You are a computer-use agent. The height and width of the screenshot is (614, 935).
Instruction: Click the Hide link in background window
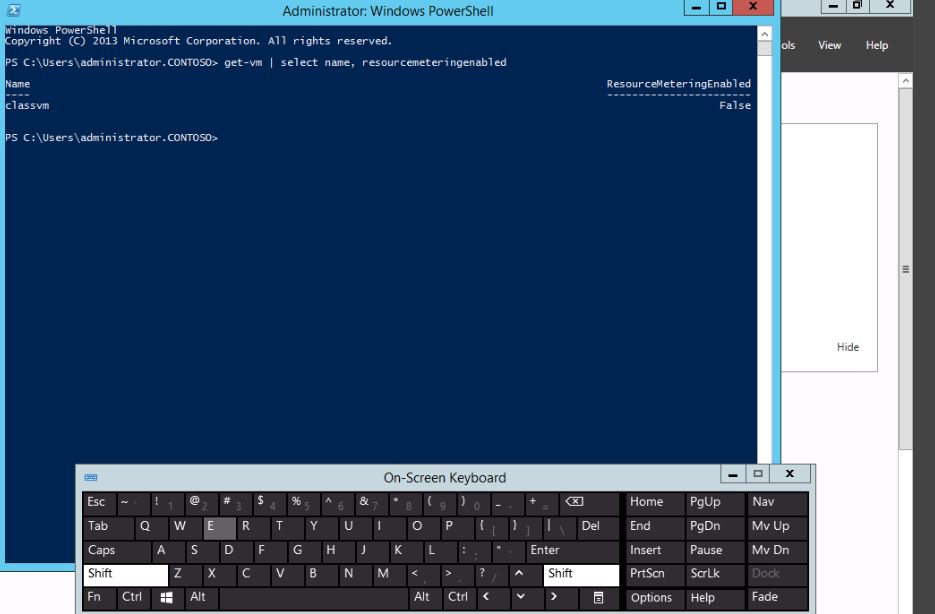[x=847, y=347]
